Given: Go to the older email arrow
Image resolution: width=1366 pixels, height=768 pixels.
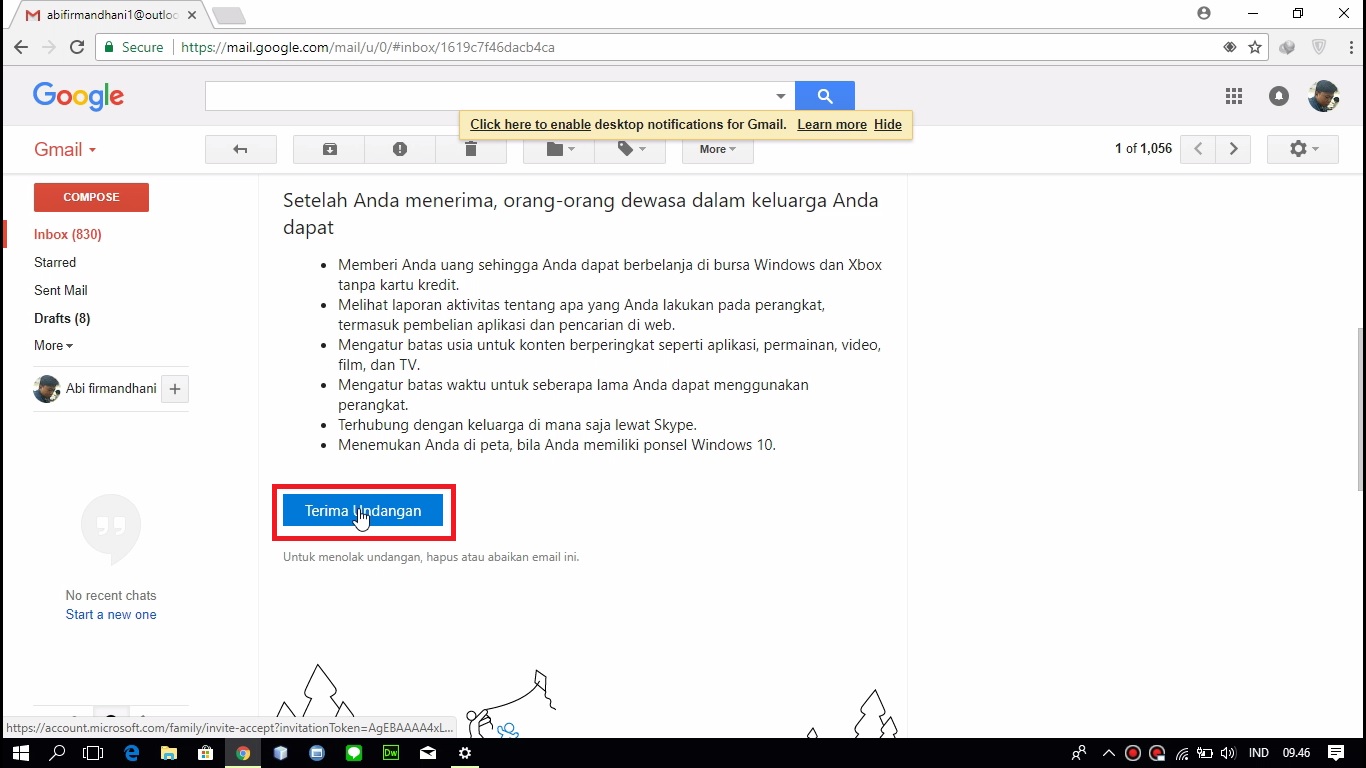Looking at the screenshot, I should pyautogui.click(x=1234, y=149).
